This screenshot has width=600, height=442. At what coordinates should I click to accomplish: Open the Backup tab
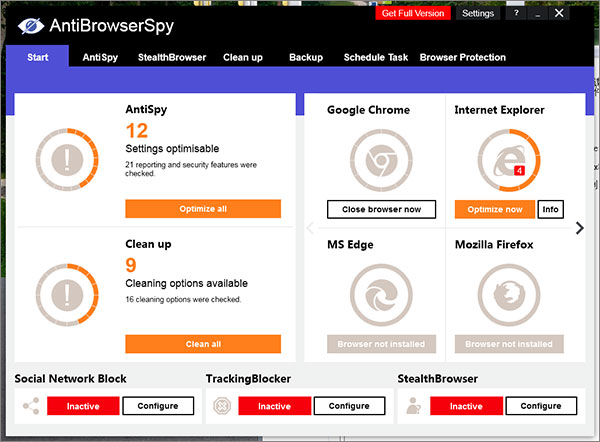tap(306, 57)
